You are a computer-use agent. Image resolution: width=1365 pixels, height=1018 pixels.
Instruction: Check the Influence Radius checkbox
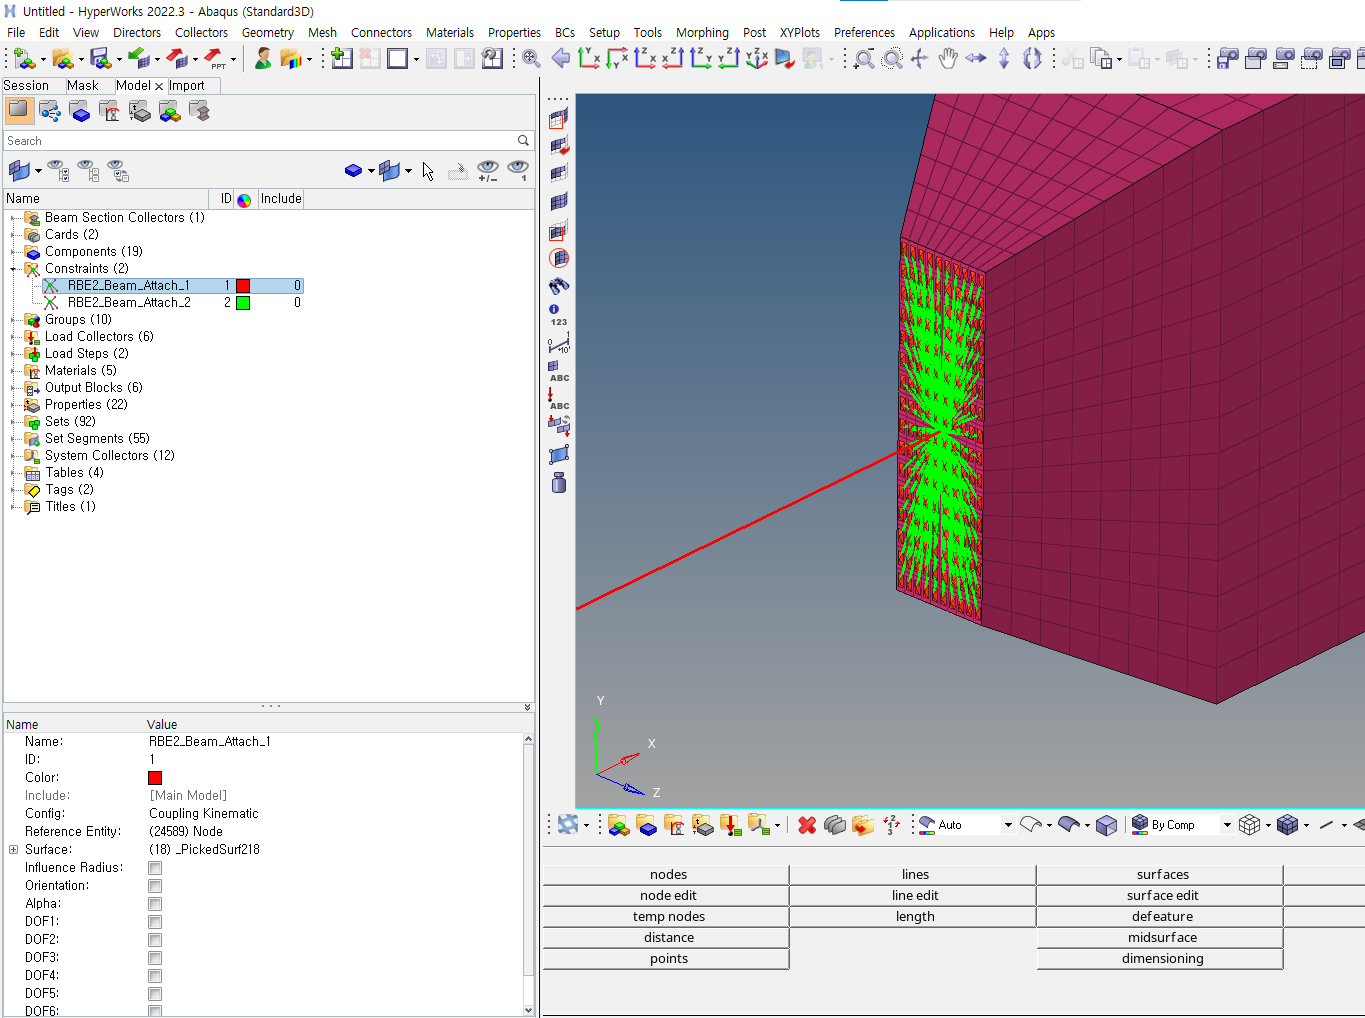(156, 867)
